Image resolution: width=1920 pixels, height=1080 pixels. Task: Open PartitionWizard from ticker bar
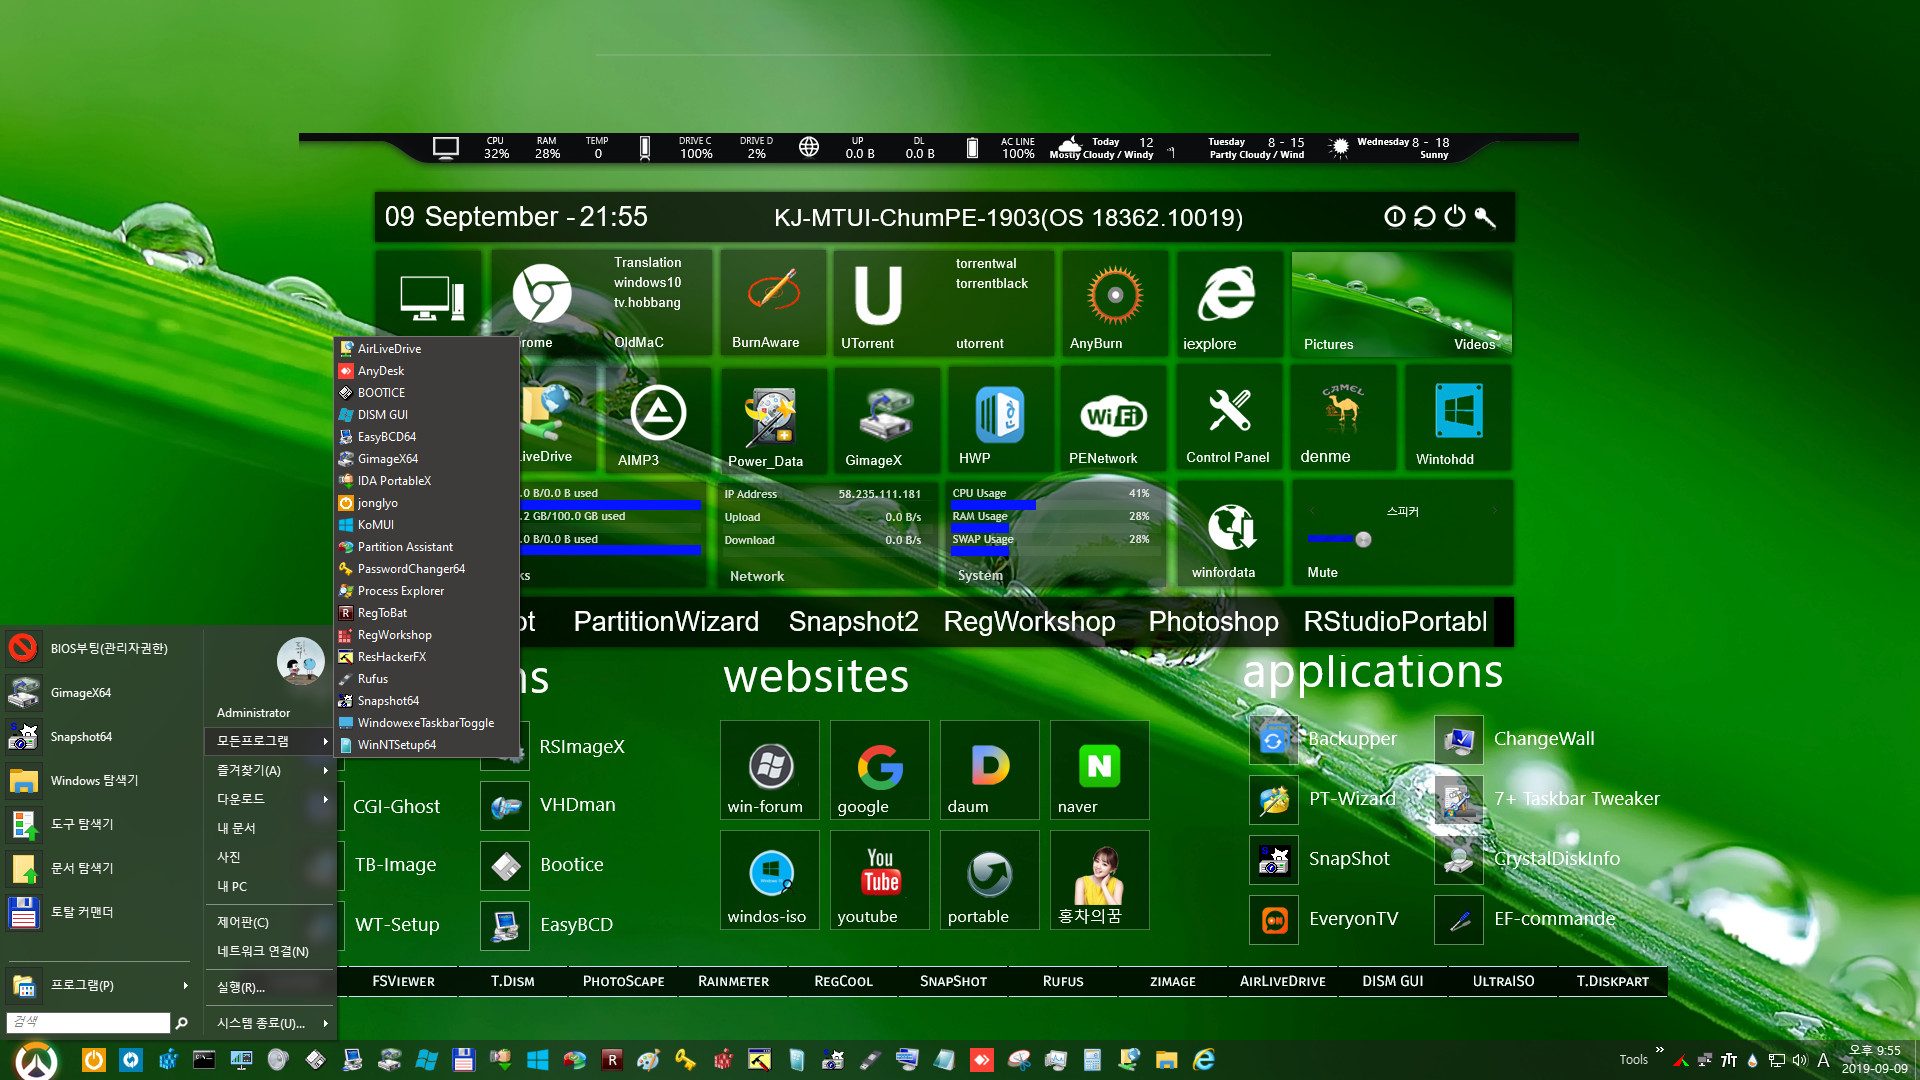point(666,622)
